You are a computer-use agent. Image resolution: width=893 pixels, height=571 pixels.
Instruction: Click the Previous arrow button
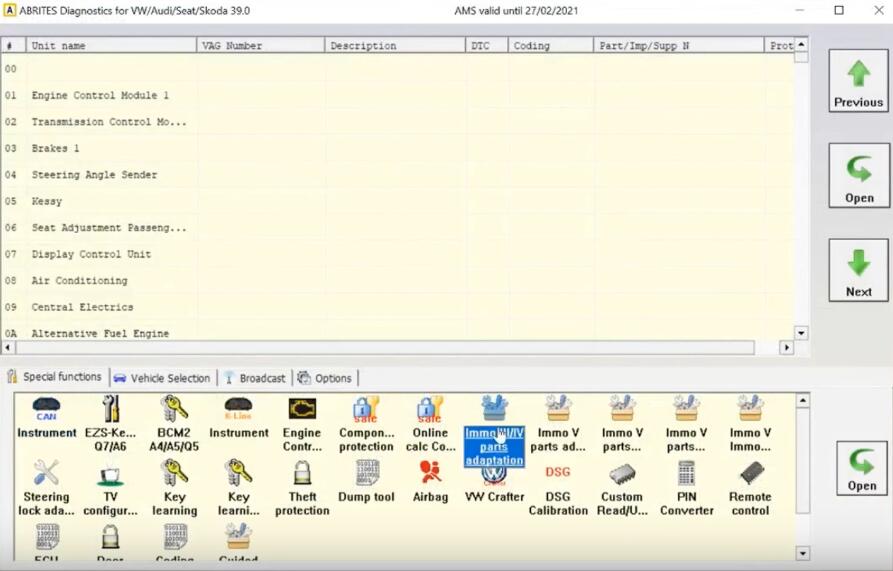(858, 80)
